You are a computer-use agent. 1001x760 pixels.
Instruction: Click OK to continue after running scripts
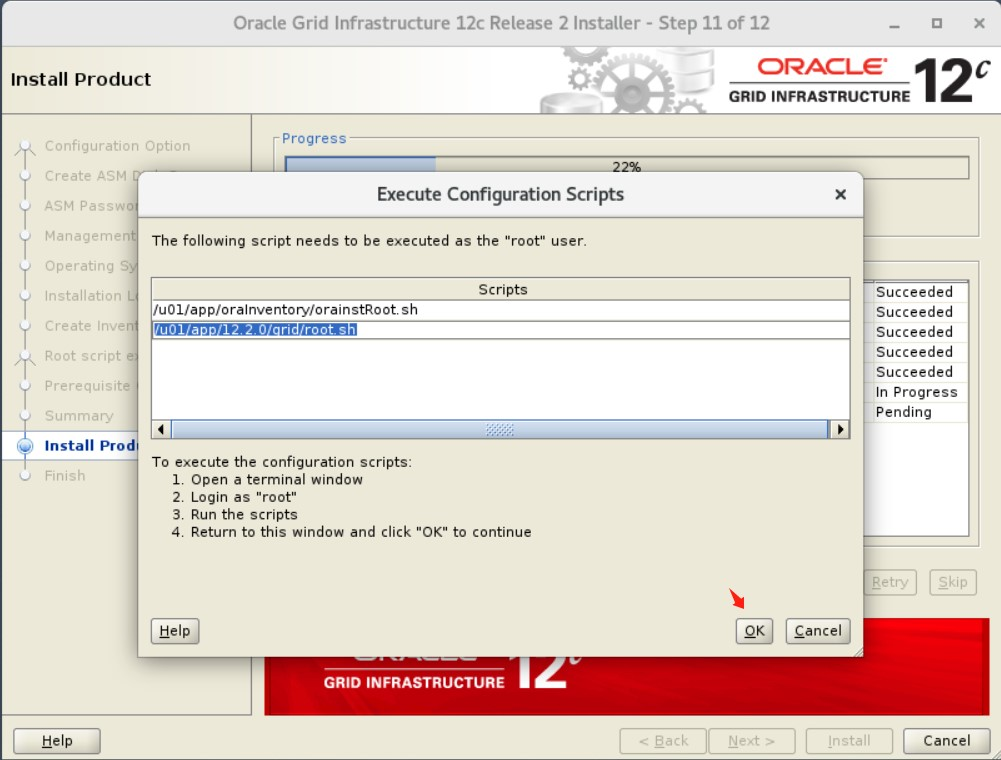coord(753,630)
